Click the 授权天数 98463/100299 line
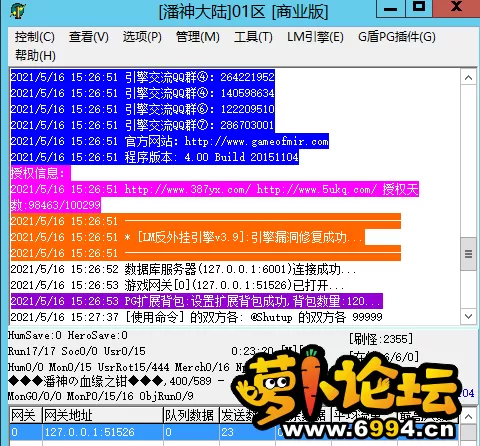The height and width of the screenshot is (446, 480). 56,205
